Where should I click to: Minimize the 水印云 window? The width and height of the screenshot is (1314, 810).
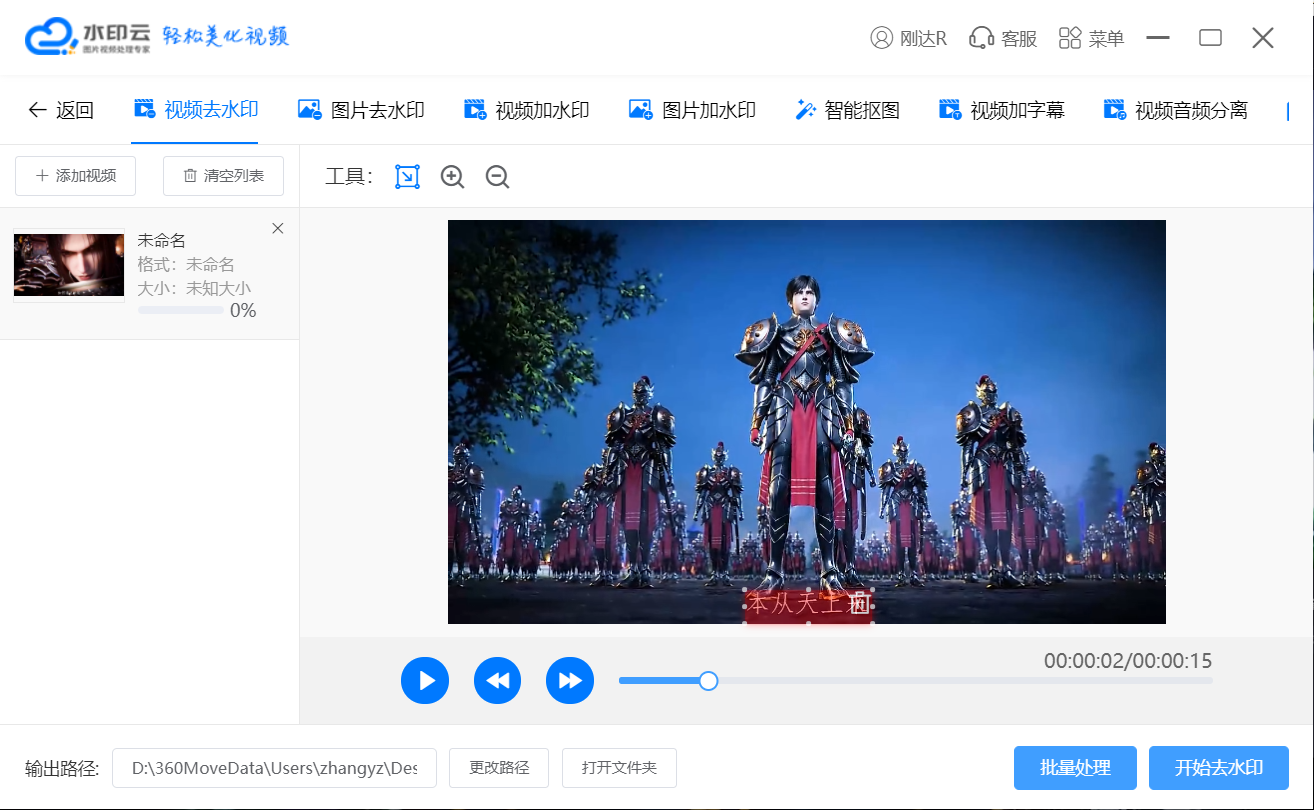click(1158, 38)
